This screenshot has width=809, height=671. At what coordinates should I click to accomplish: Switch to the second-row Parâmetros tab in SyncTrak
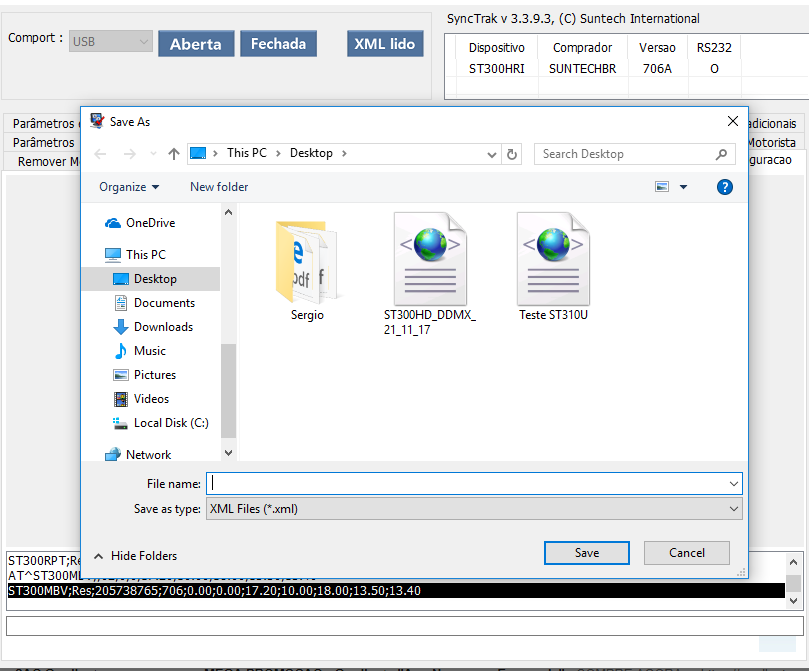43,142
